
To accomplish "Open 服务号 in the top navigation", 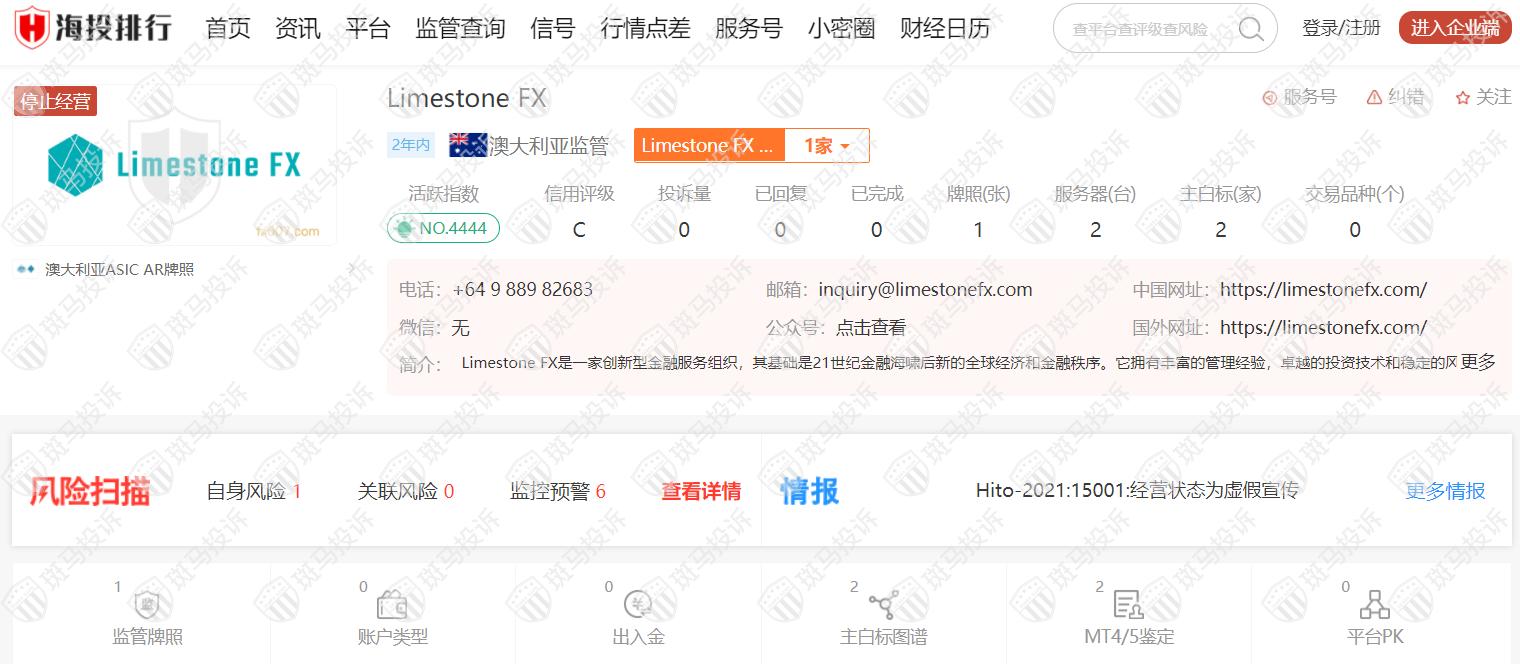I will tap(749, 29).
